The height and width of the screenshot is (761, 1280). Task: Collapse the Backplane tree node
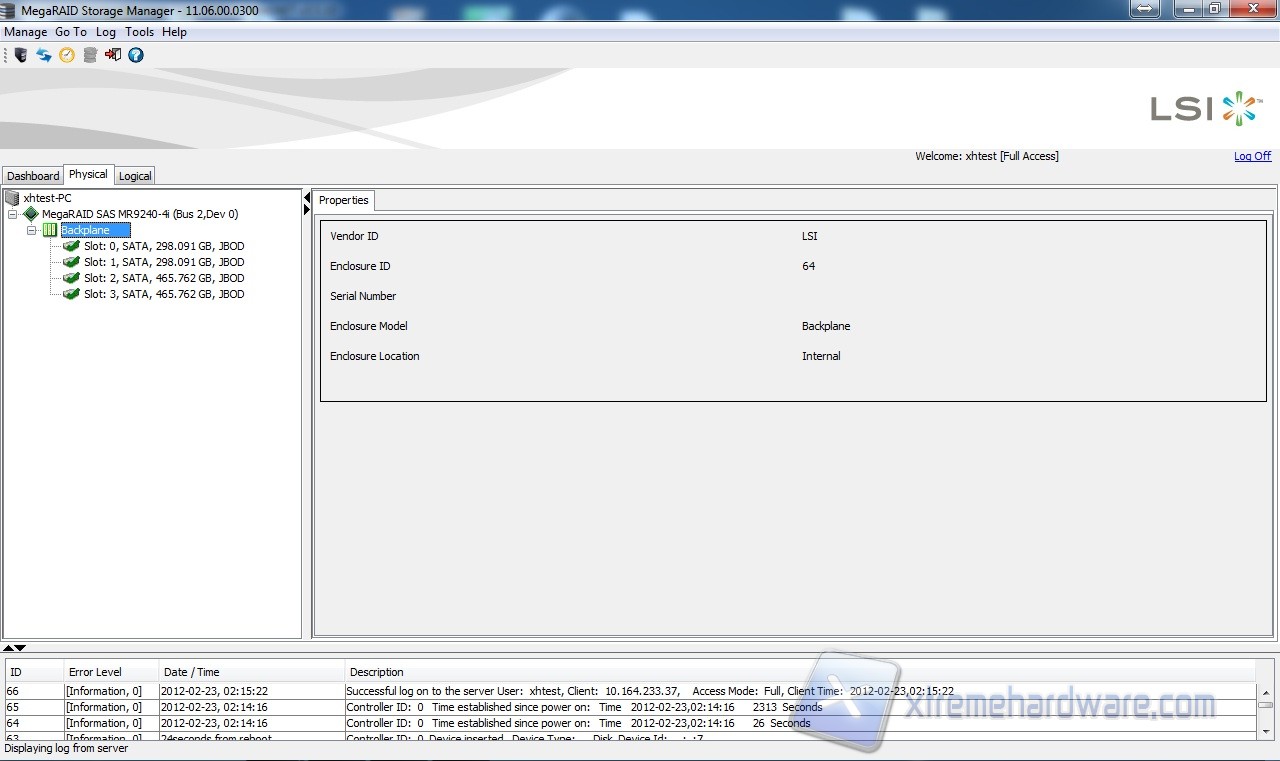tap(32, 230)
